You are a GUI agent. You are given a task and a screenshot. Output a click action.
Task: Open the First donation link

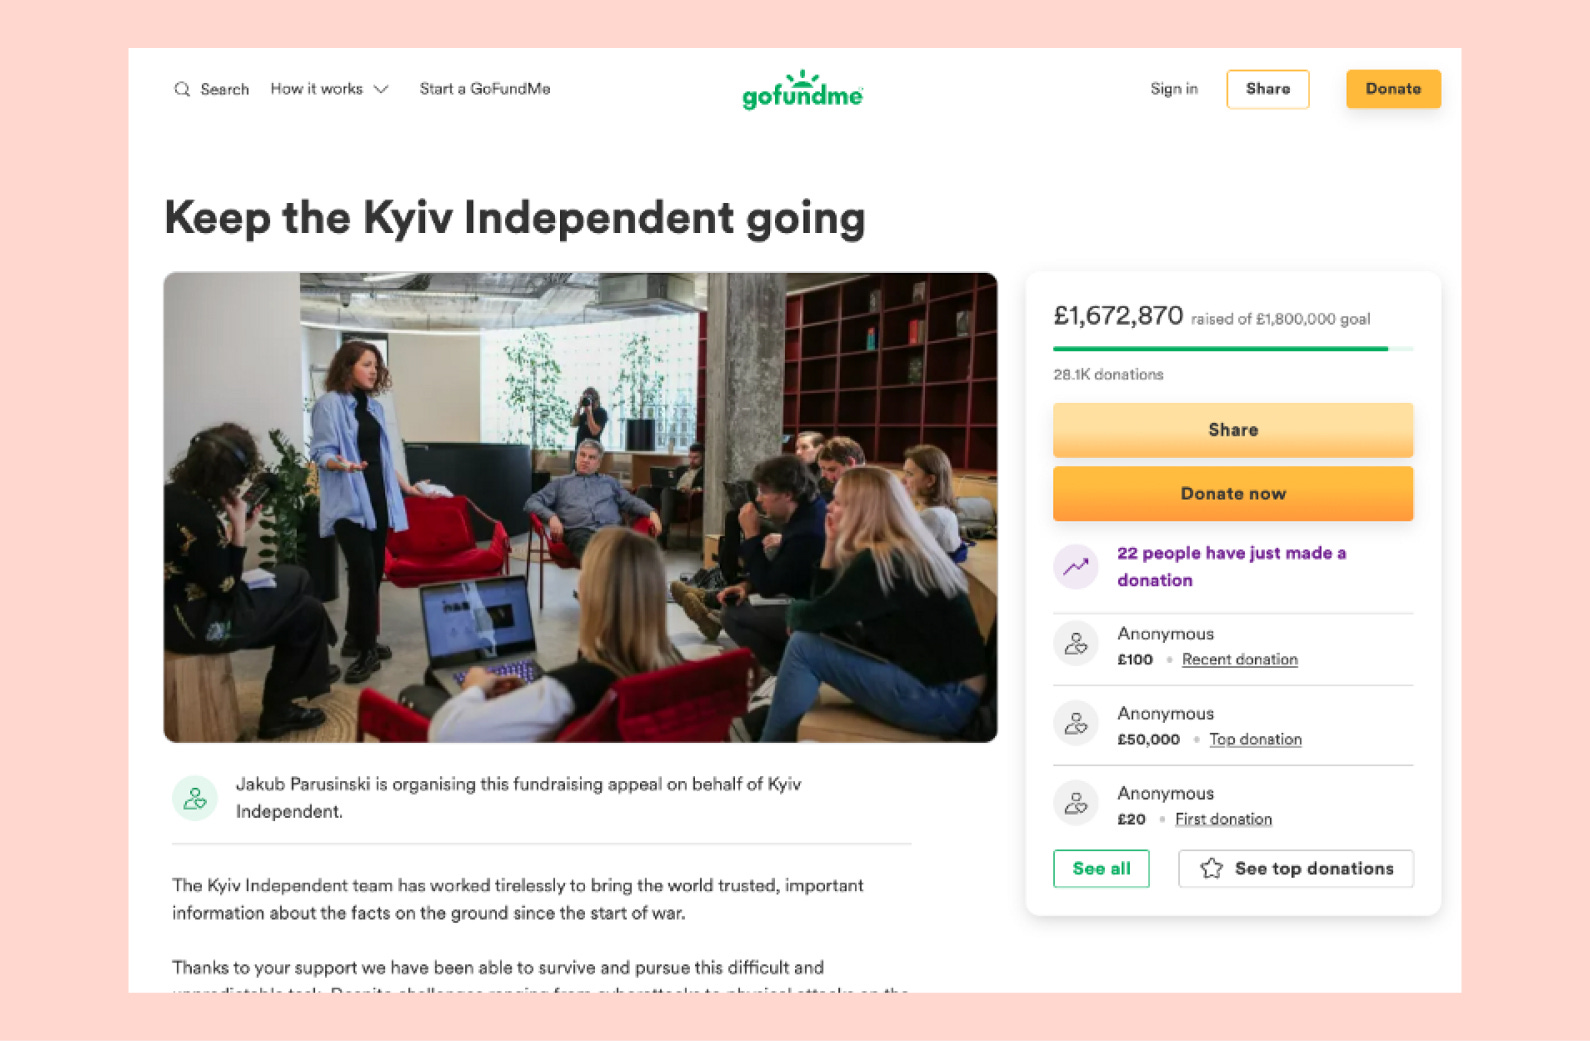tap(1224, 819)
